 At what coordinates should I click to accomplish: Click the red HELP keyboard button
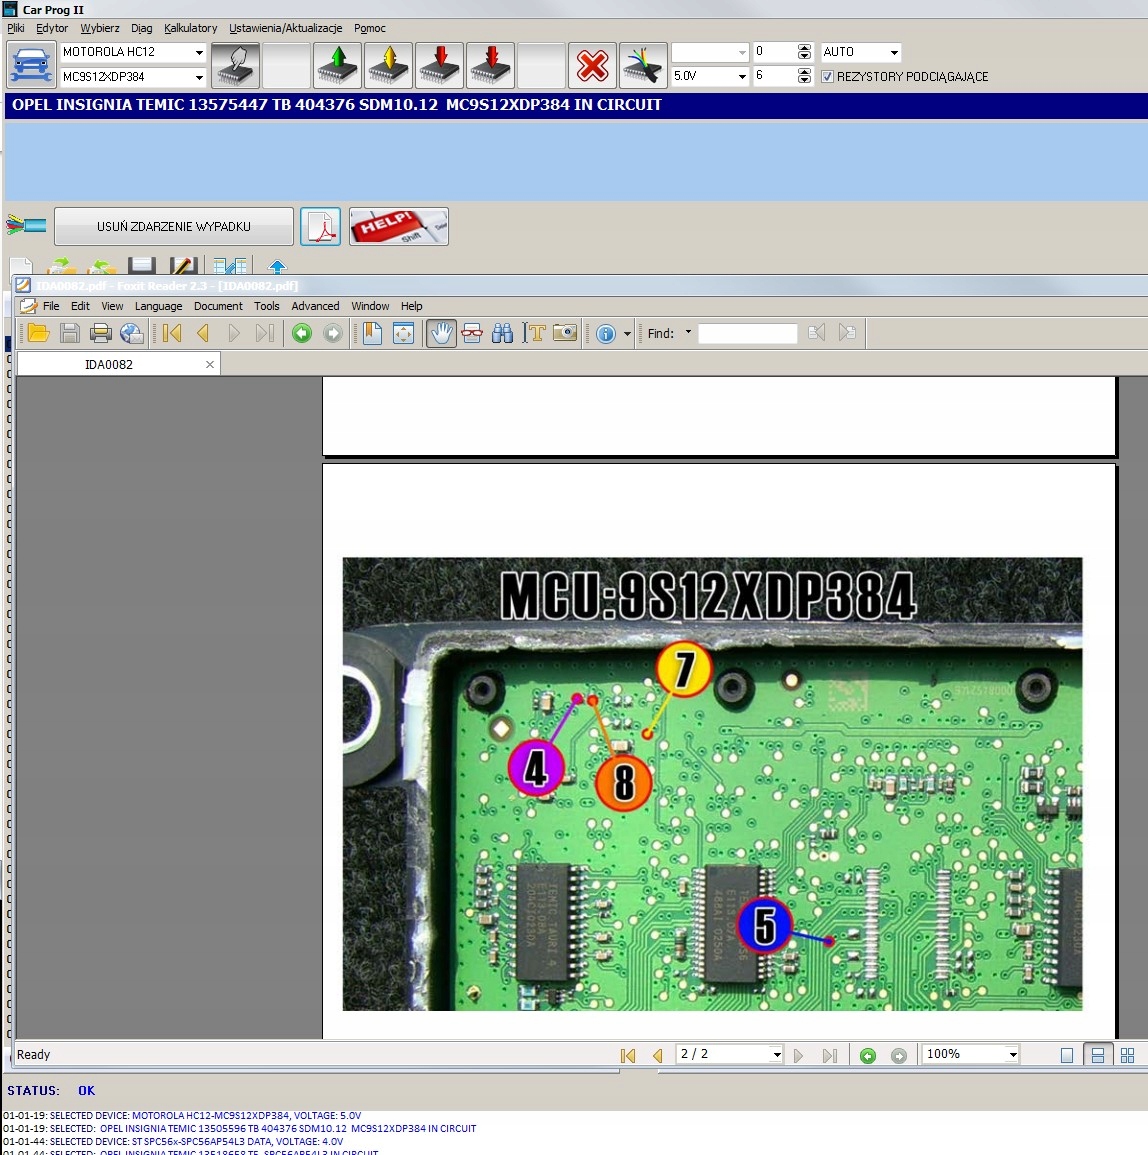point(399,226)
